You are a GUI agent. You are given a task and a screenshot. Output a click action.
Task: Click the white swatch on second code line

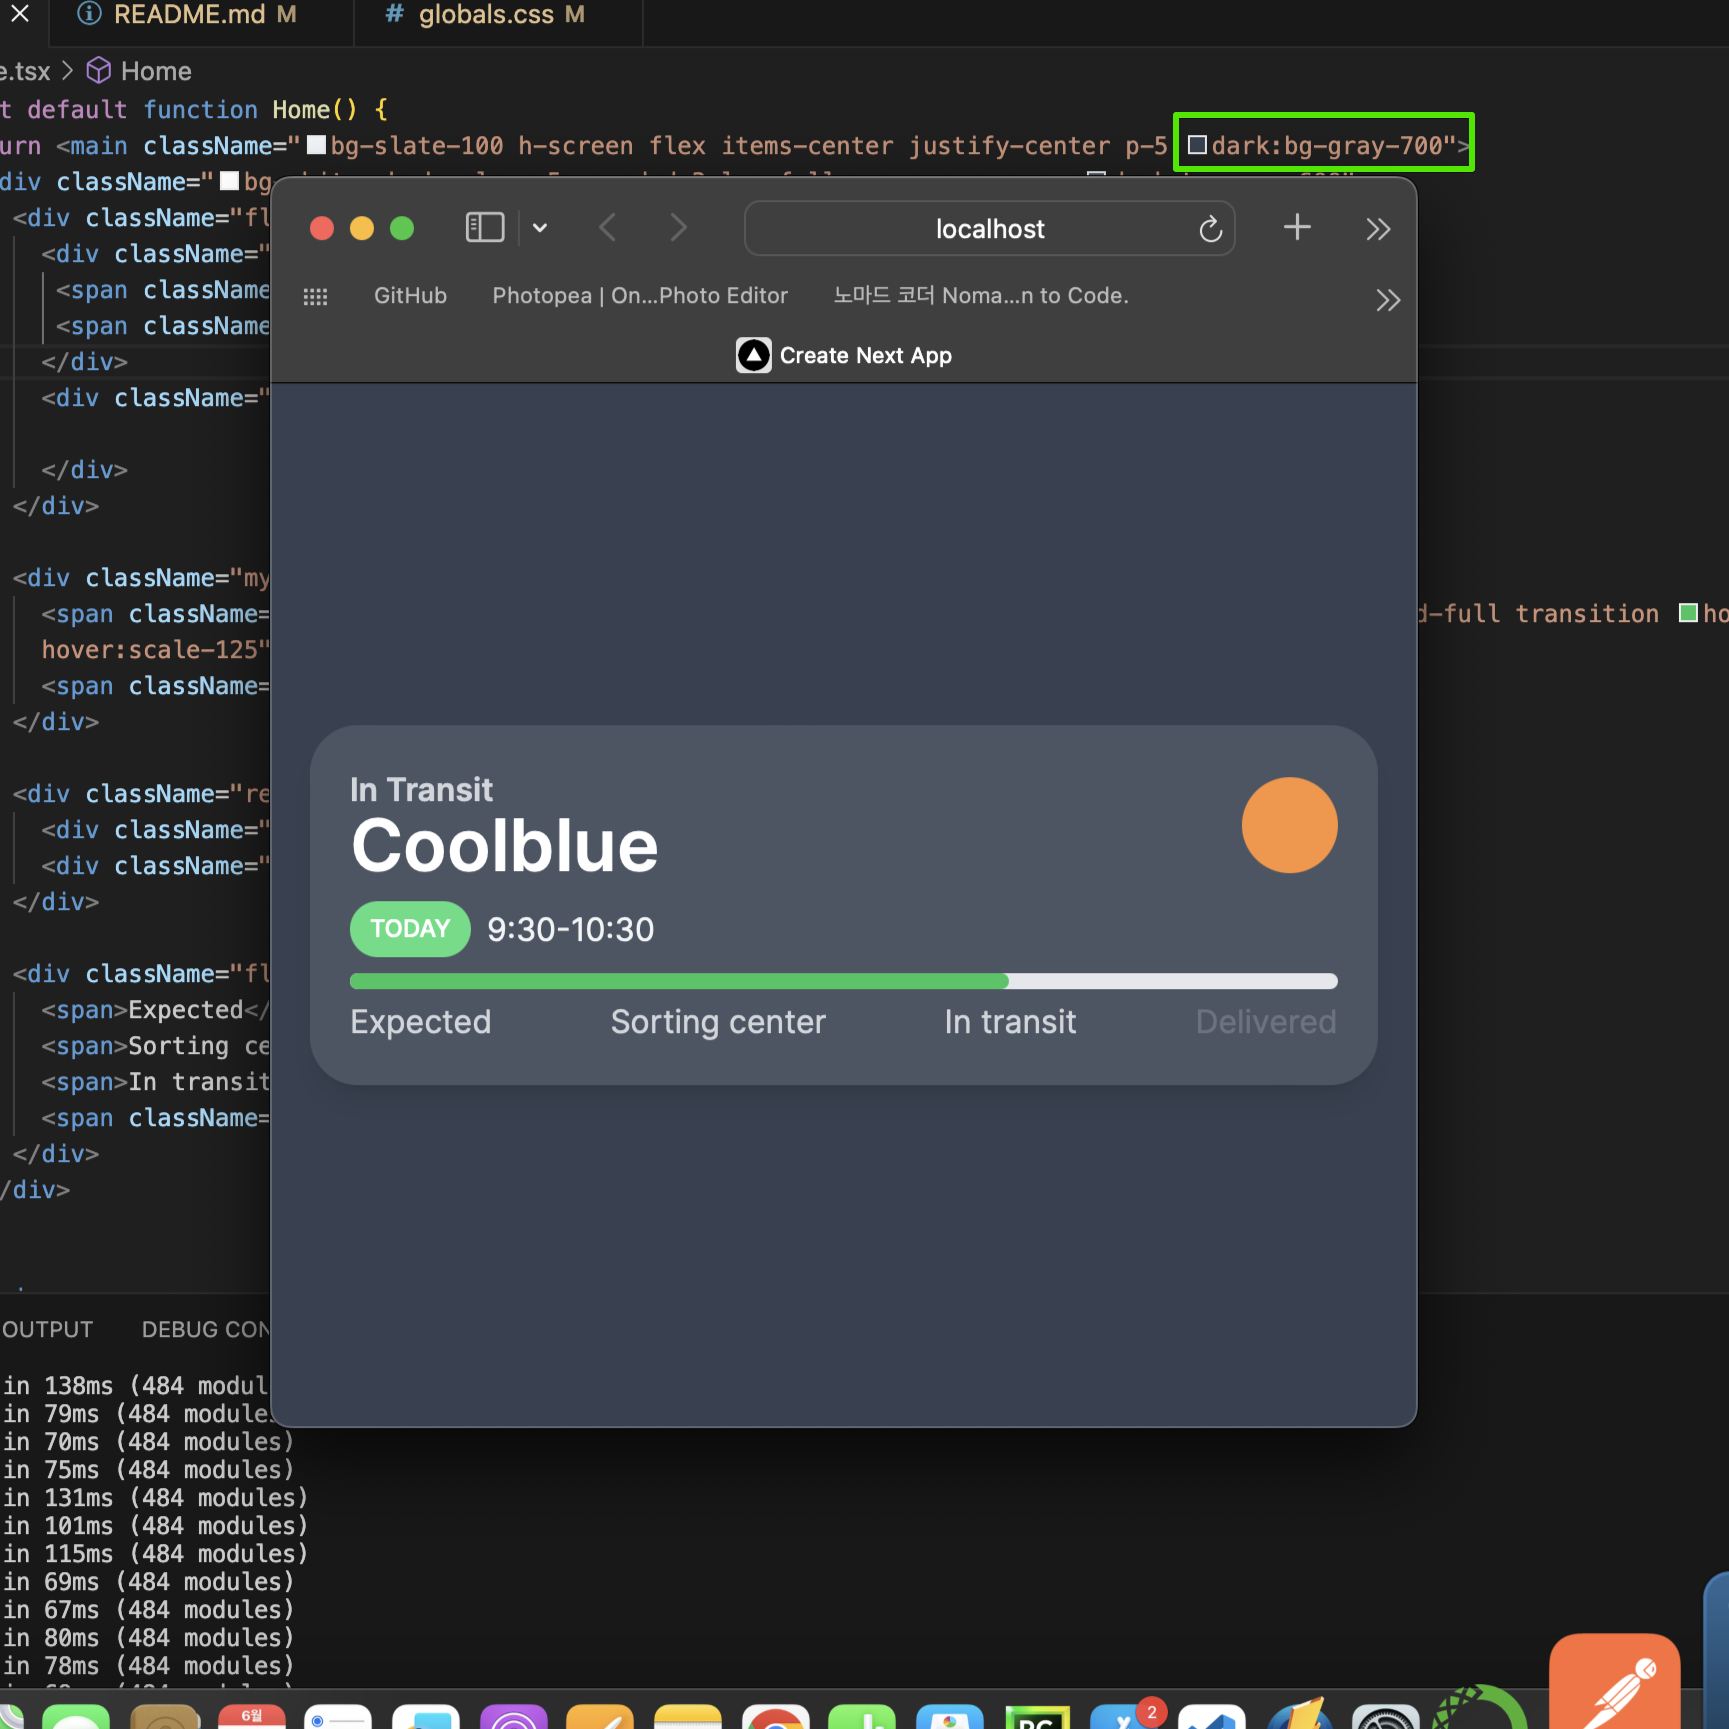click(229, 181)
